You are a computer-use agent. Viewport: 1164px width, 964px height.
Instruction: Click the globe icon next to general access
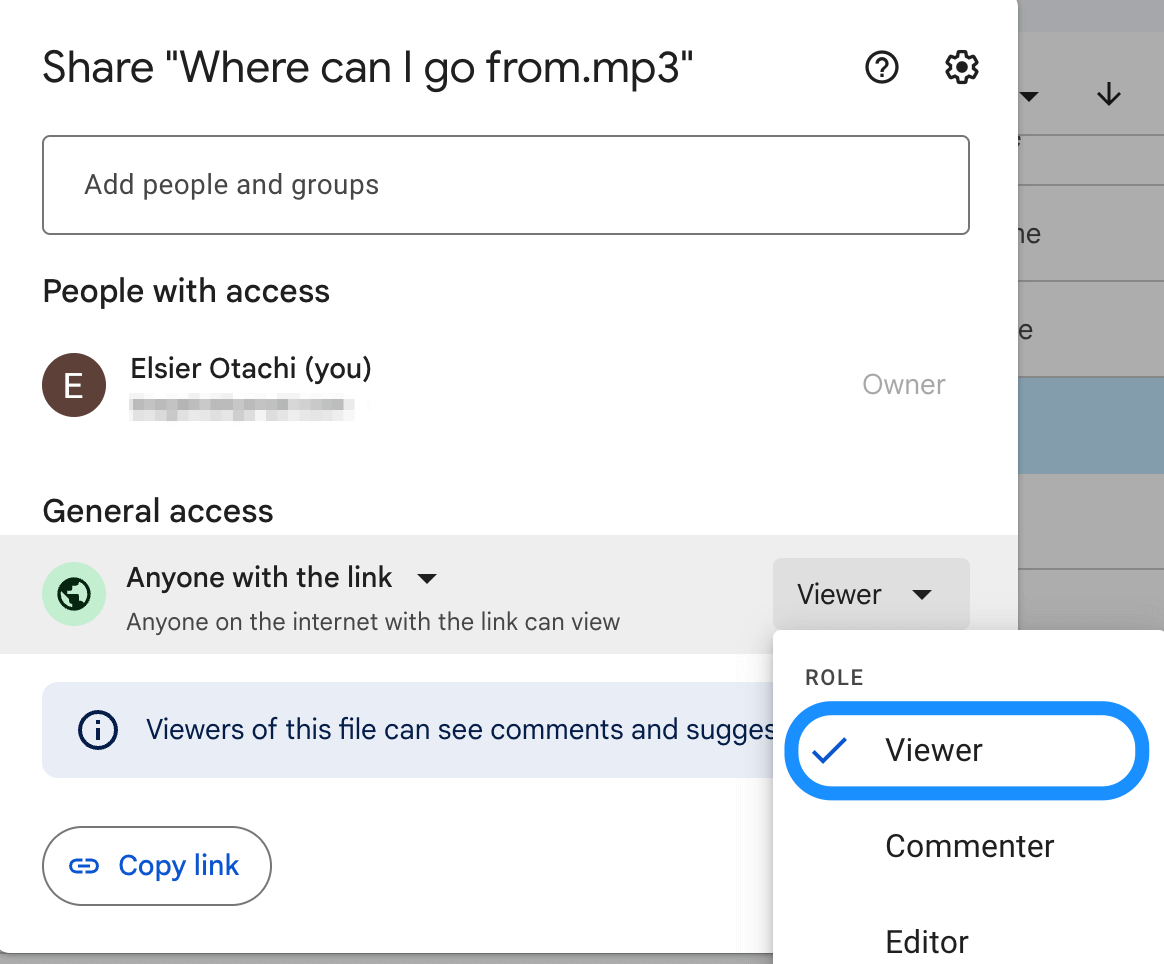click(74, 594)
